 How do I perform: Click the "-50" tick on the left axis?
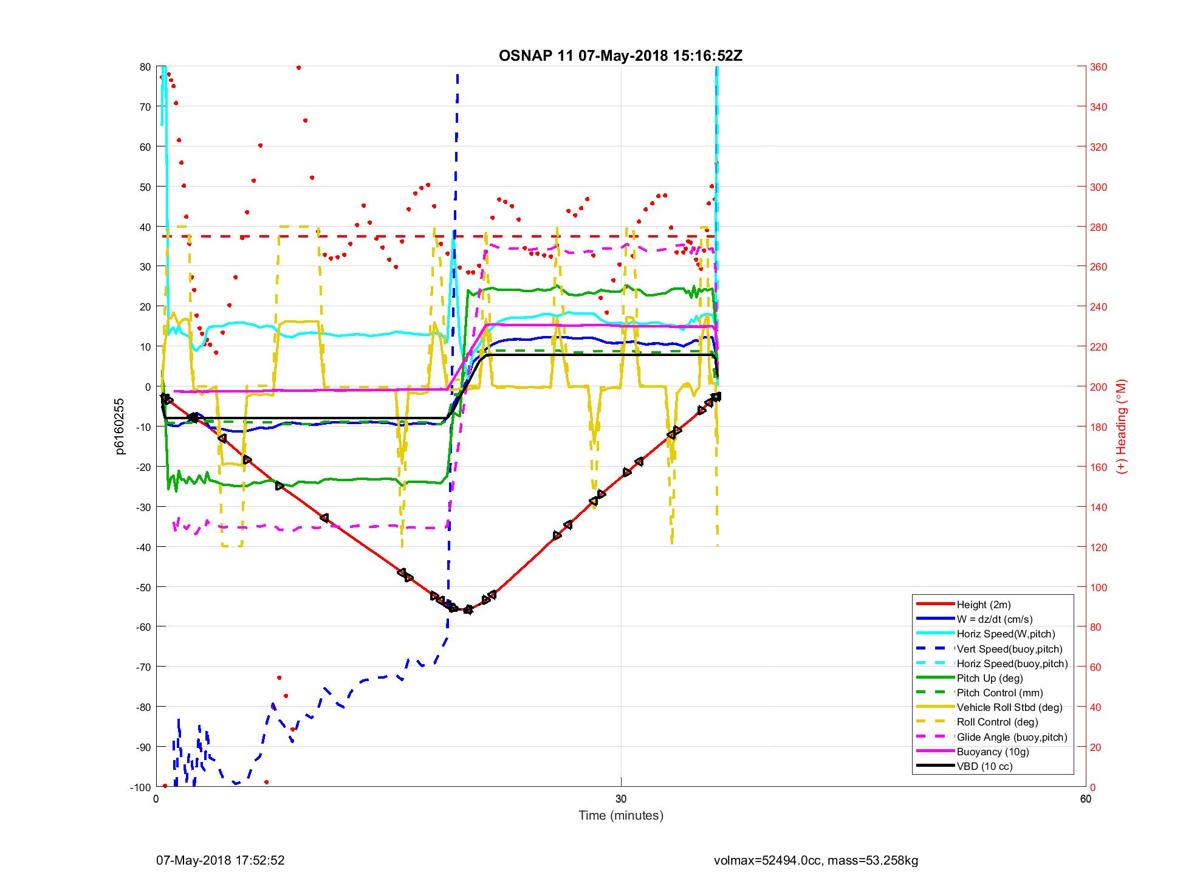142,587
